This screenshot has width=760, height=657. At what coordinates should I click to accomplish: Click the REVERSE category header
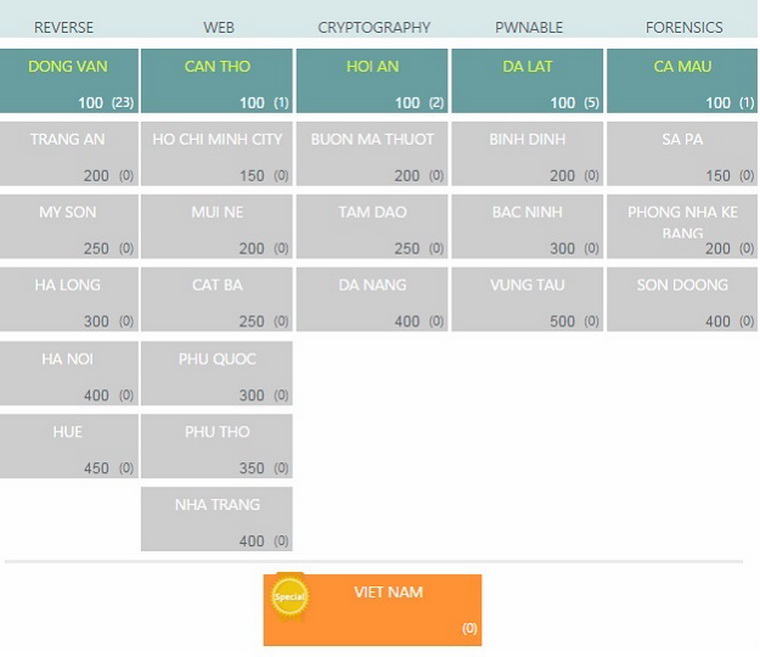pyautogui.click(x=64, y=27)
